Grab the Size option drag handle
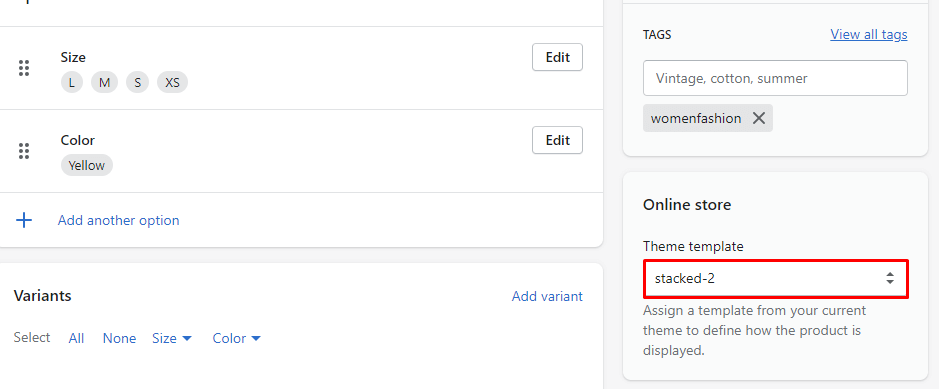The width and height of the screenshot is (939, 389). point(24,68)
